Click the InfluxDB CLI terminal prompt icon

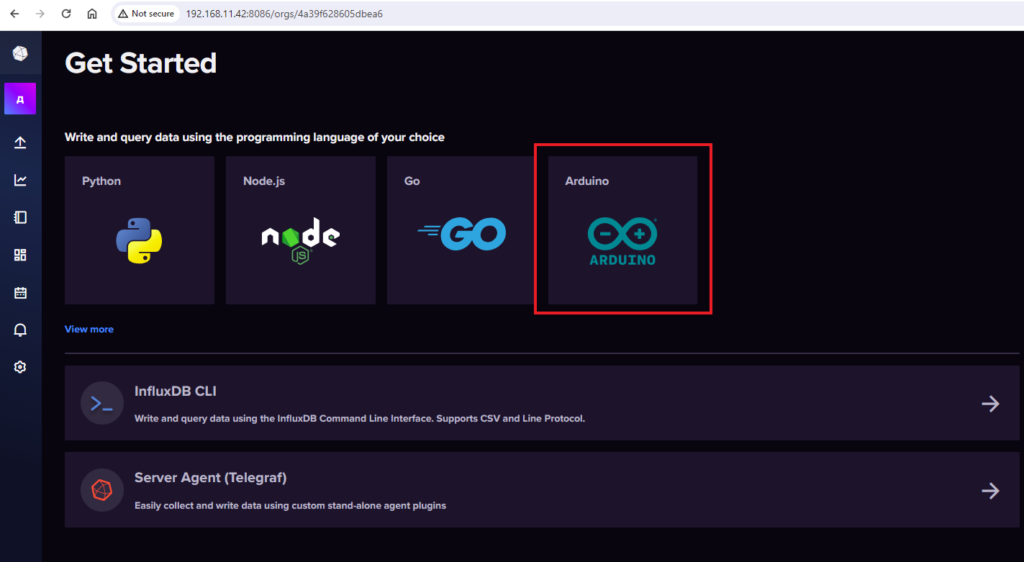(x=102, y=403)
